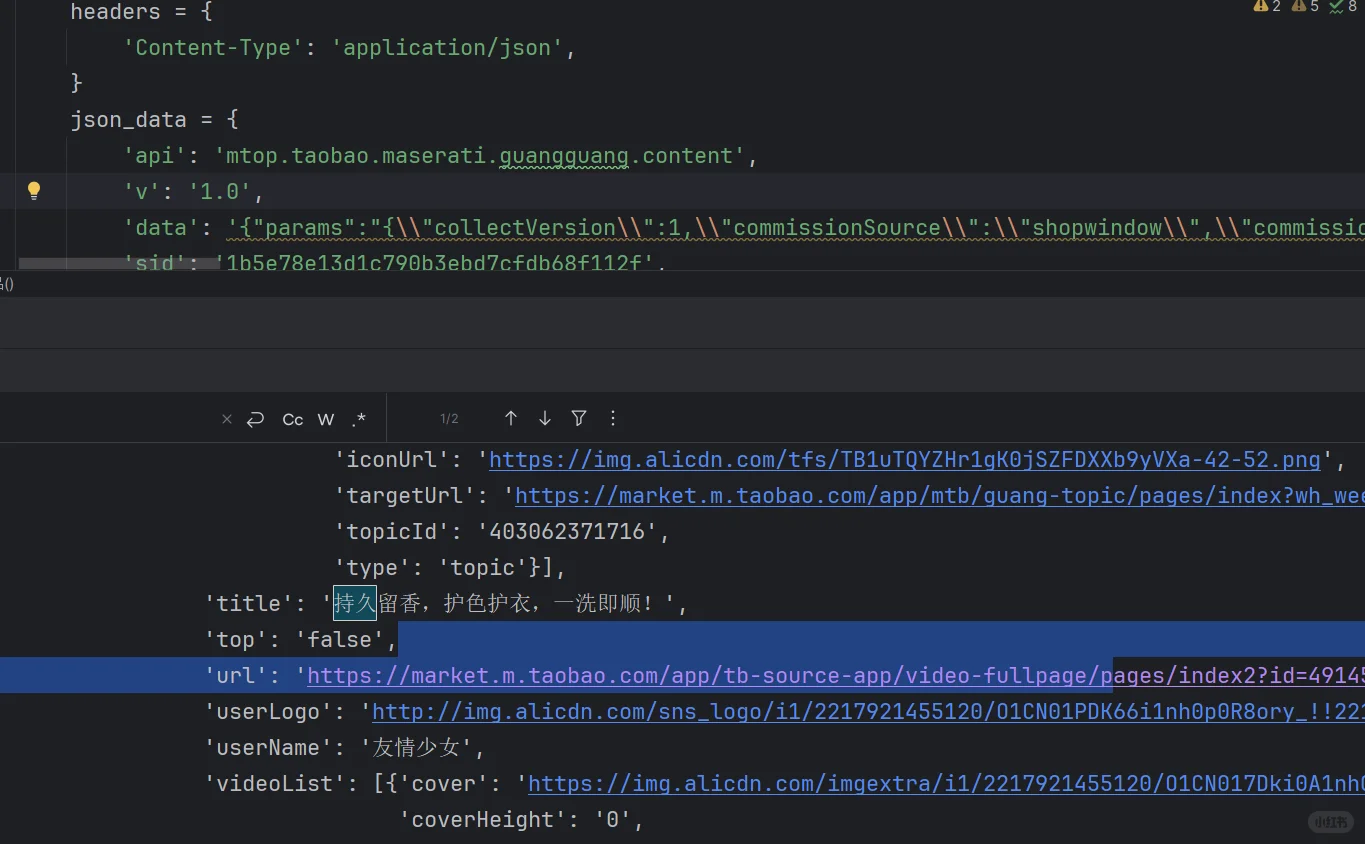1365x844 pixels.
Task: Click the 'v': '1.0' line
Action: tap(193, 192)
